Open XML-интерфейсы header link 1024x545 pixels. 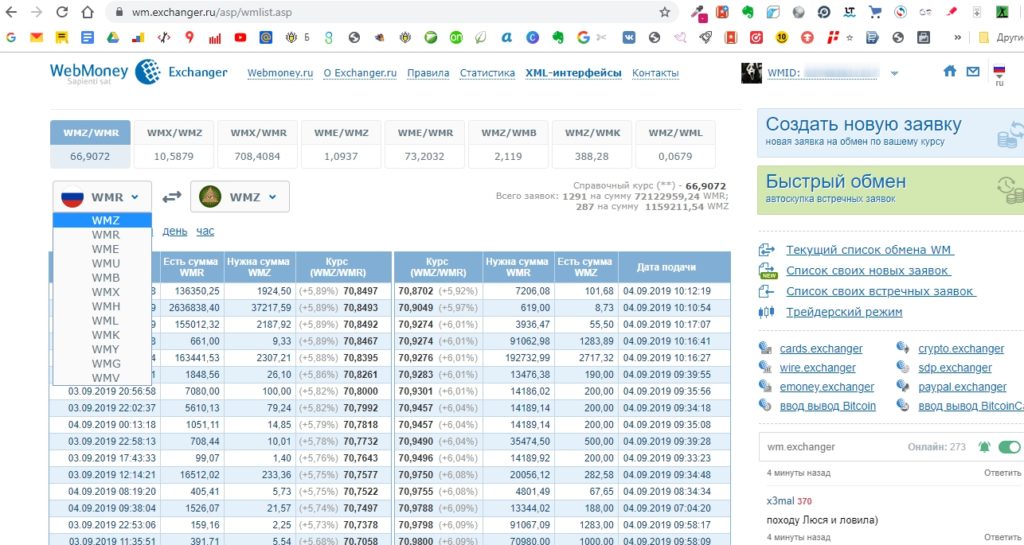coord(573,73)
